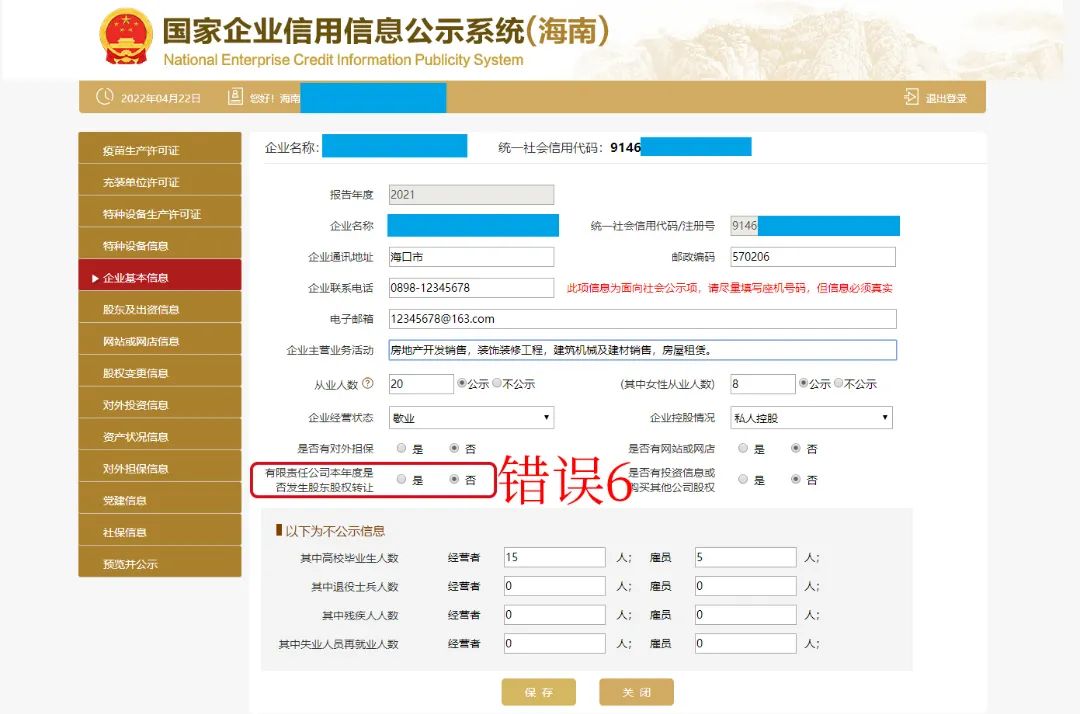
Task: Click the national emblem logo
Action: pyautogui.click(x=126, y=37)
